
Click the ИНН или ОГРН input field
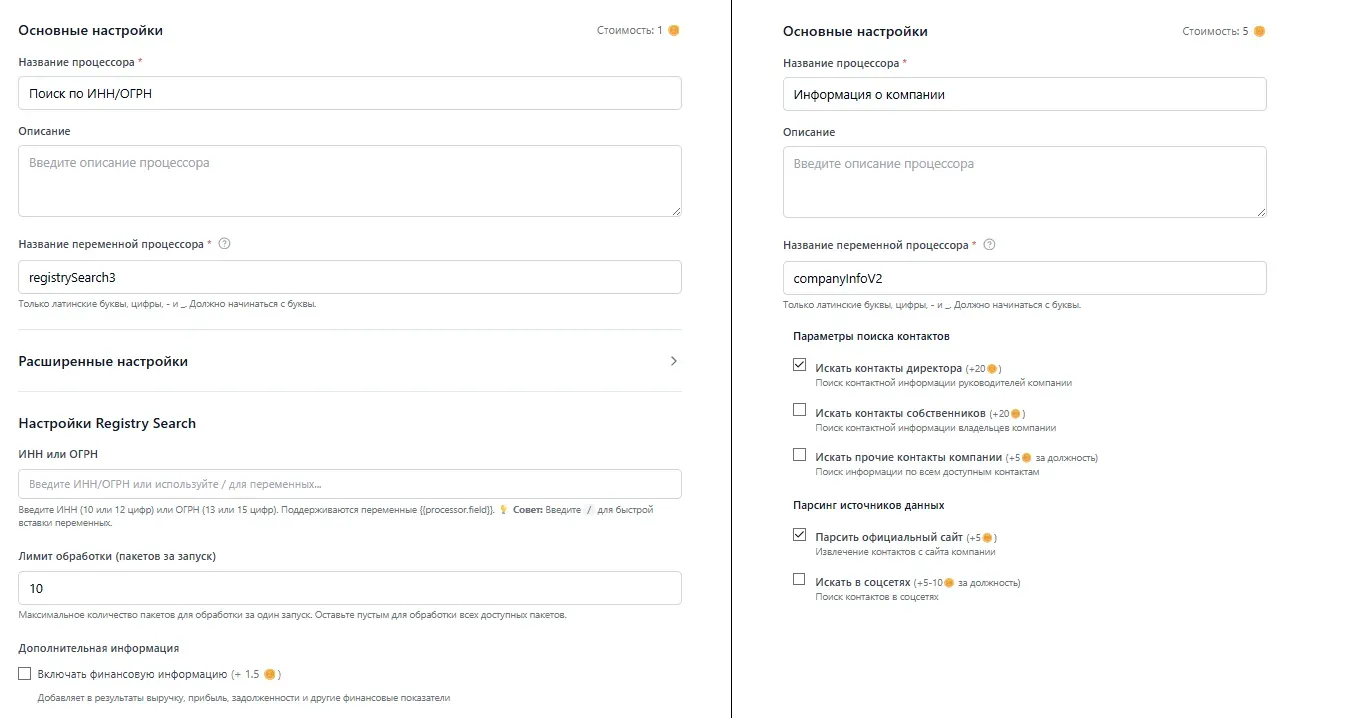[350, 484]
